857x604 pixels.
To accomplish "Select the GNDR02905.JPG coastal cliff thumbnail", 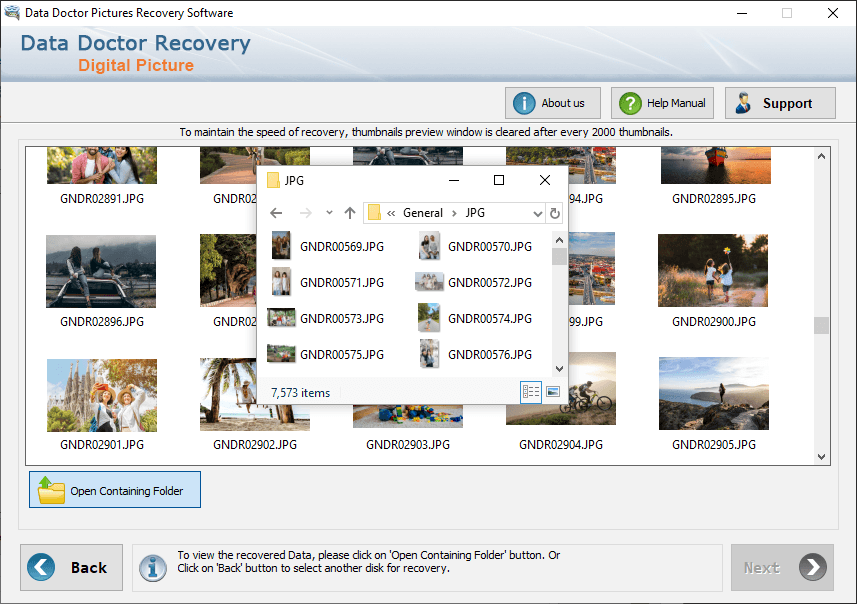I will coord(714,394).
